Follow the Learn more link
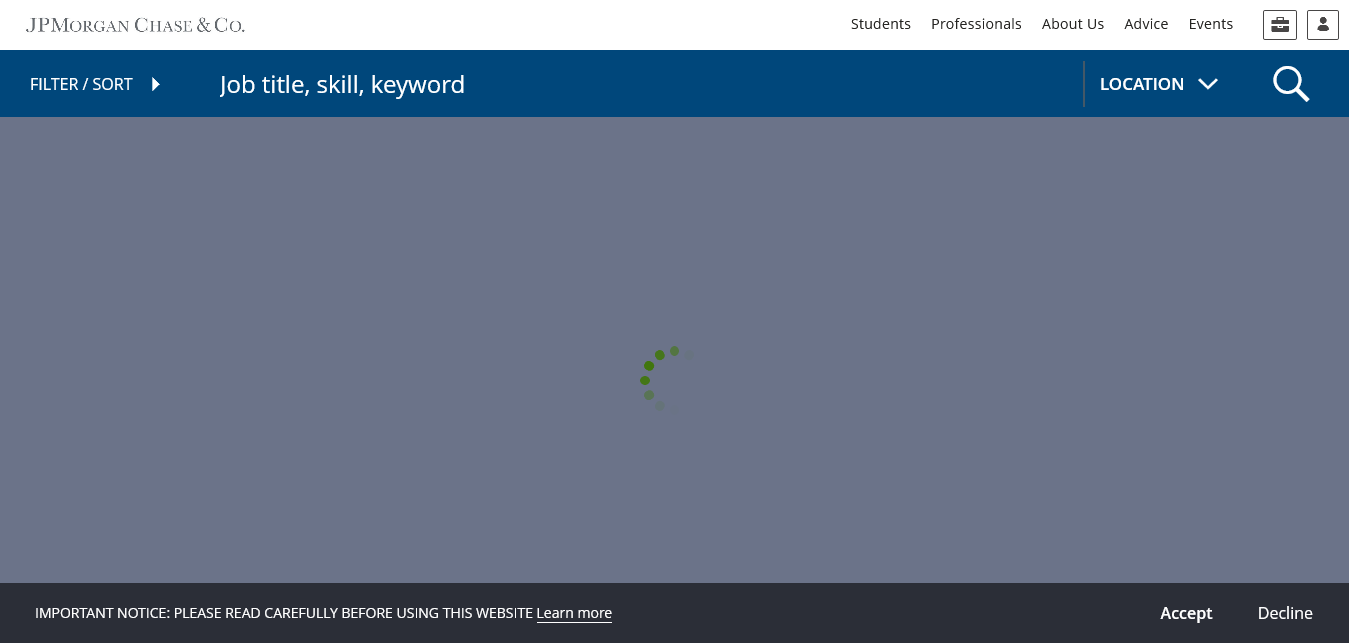1366x643 pixels. 573,613
